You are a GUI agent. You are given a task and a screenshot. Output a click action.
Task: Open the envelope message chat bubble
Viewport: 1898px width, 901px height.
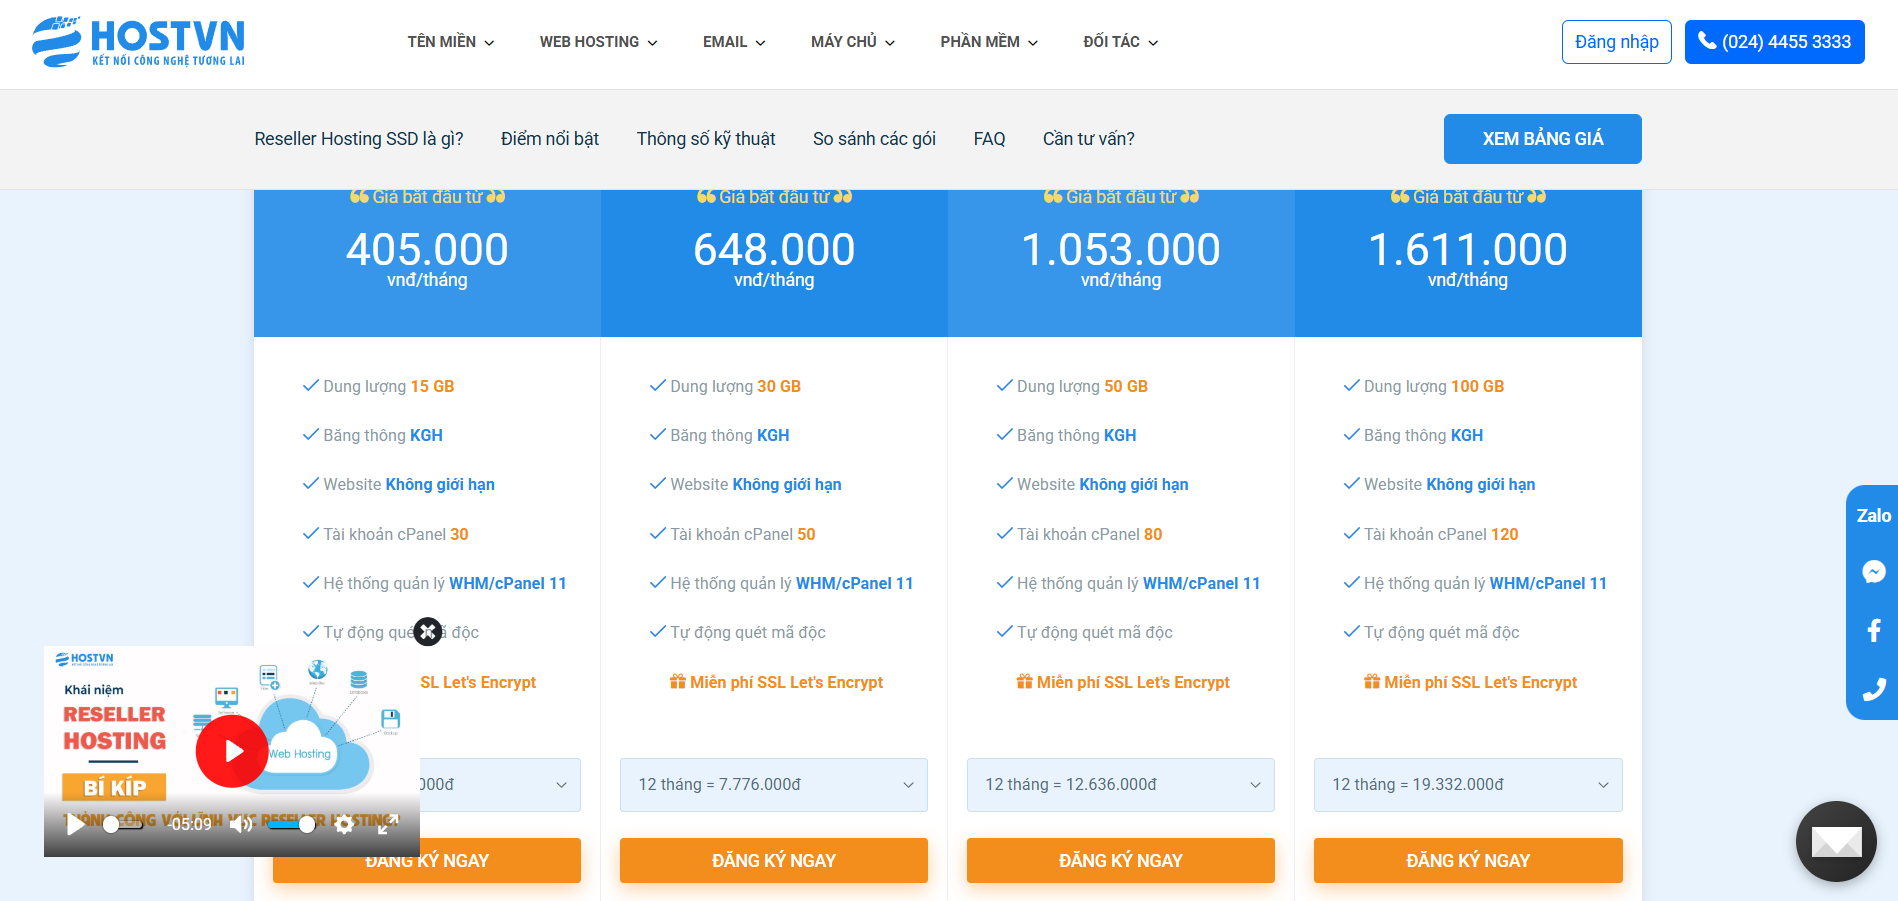(x=1835, y=841)
